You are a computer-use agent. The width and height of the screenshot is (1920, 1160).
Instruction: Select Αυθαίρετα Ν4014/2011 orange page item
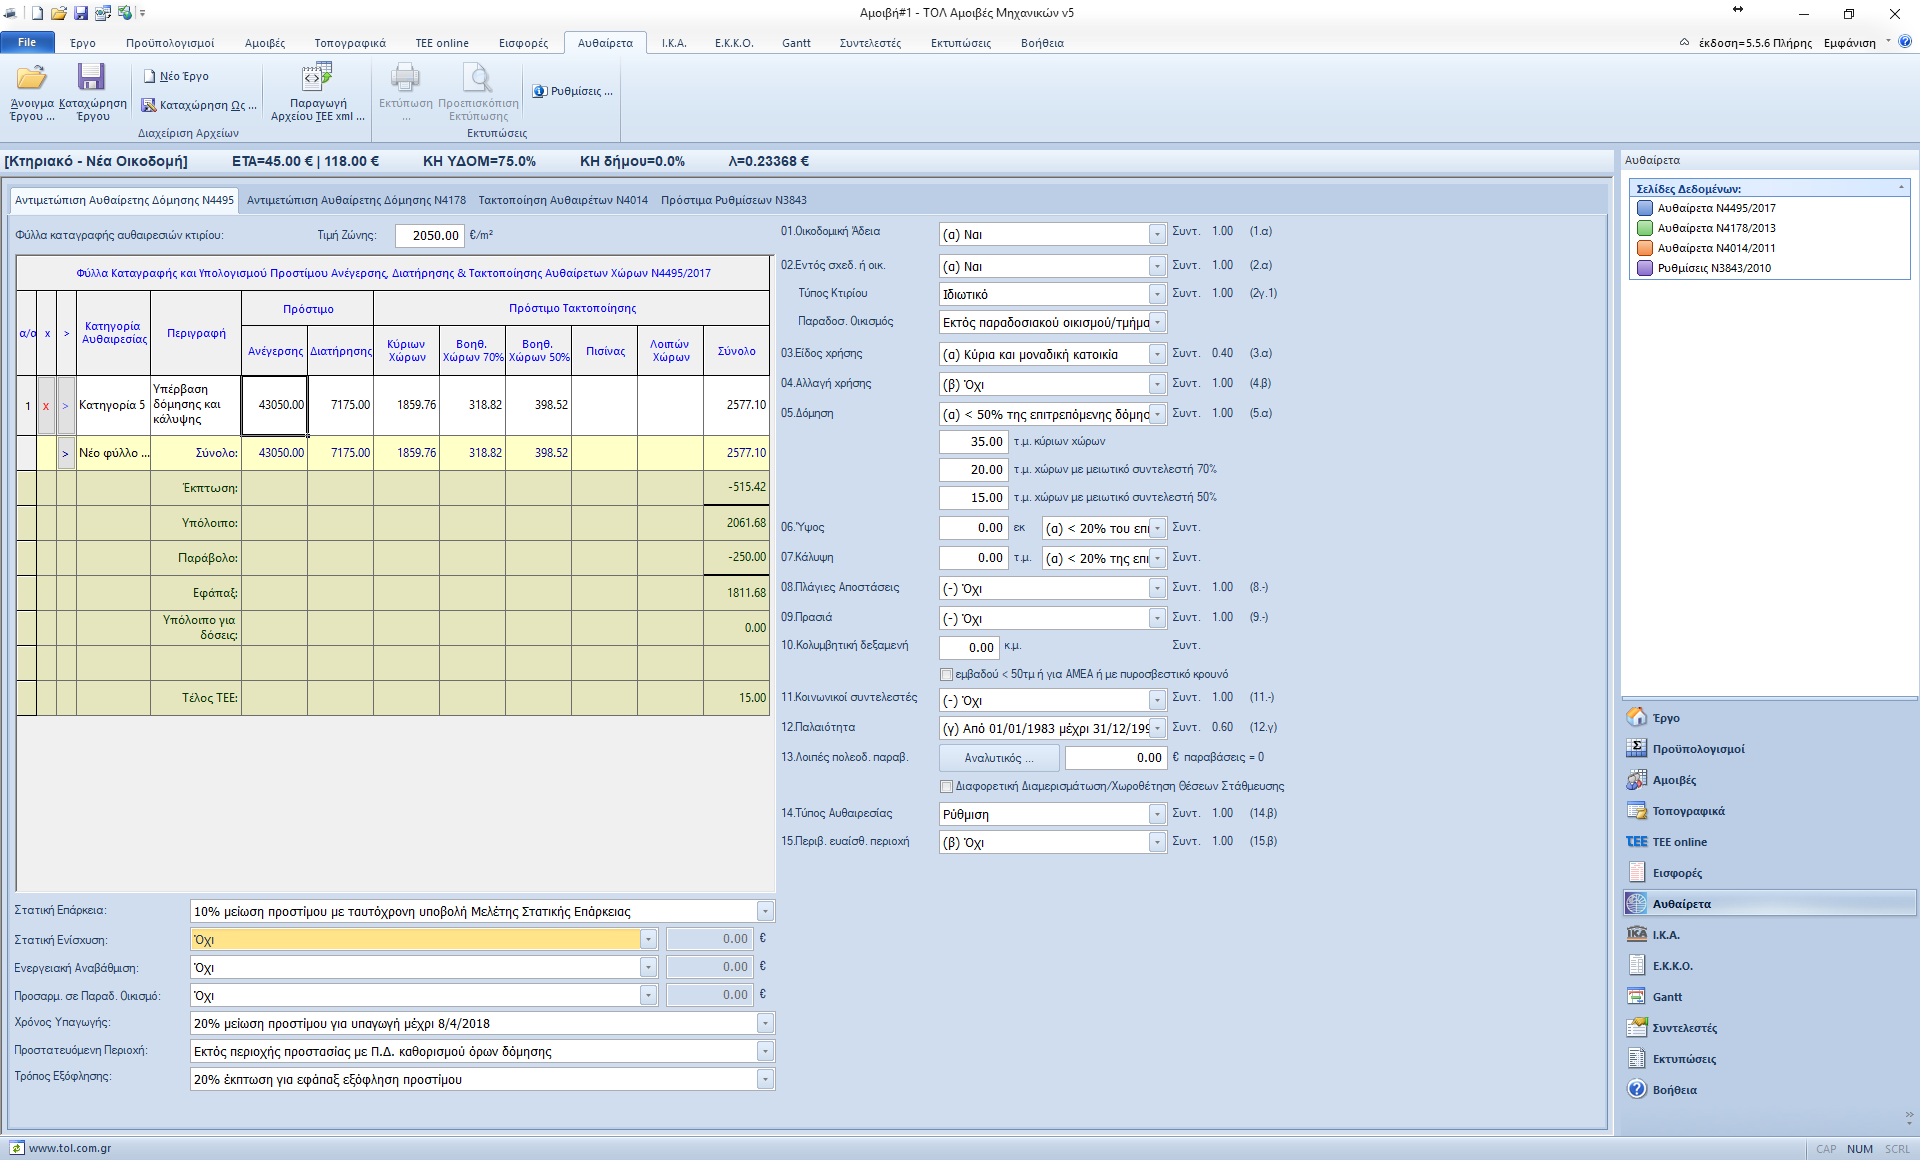(x=1716, y=248)
